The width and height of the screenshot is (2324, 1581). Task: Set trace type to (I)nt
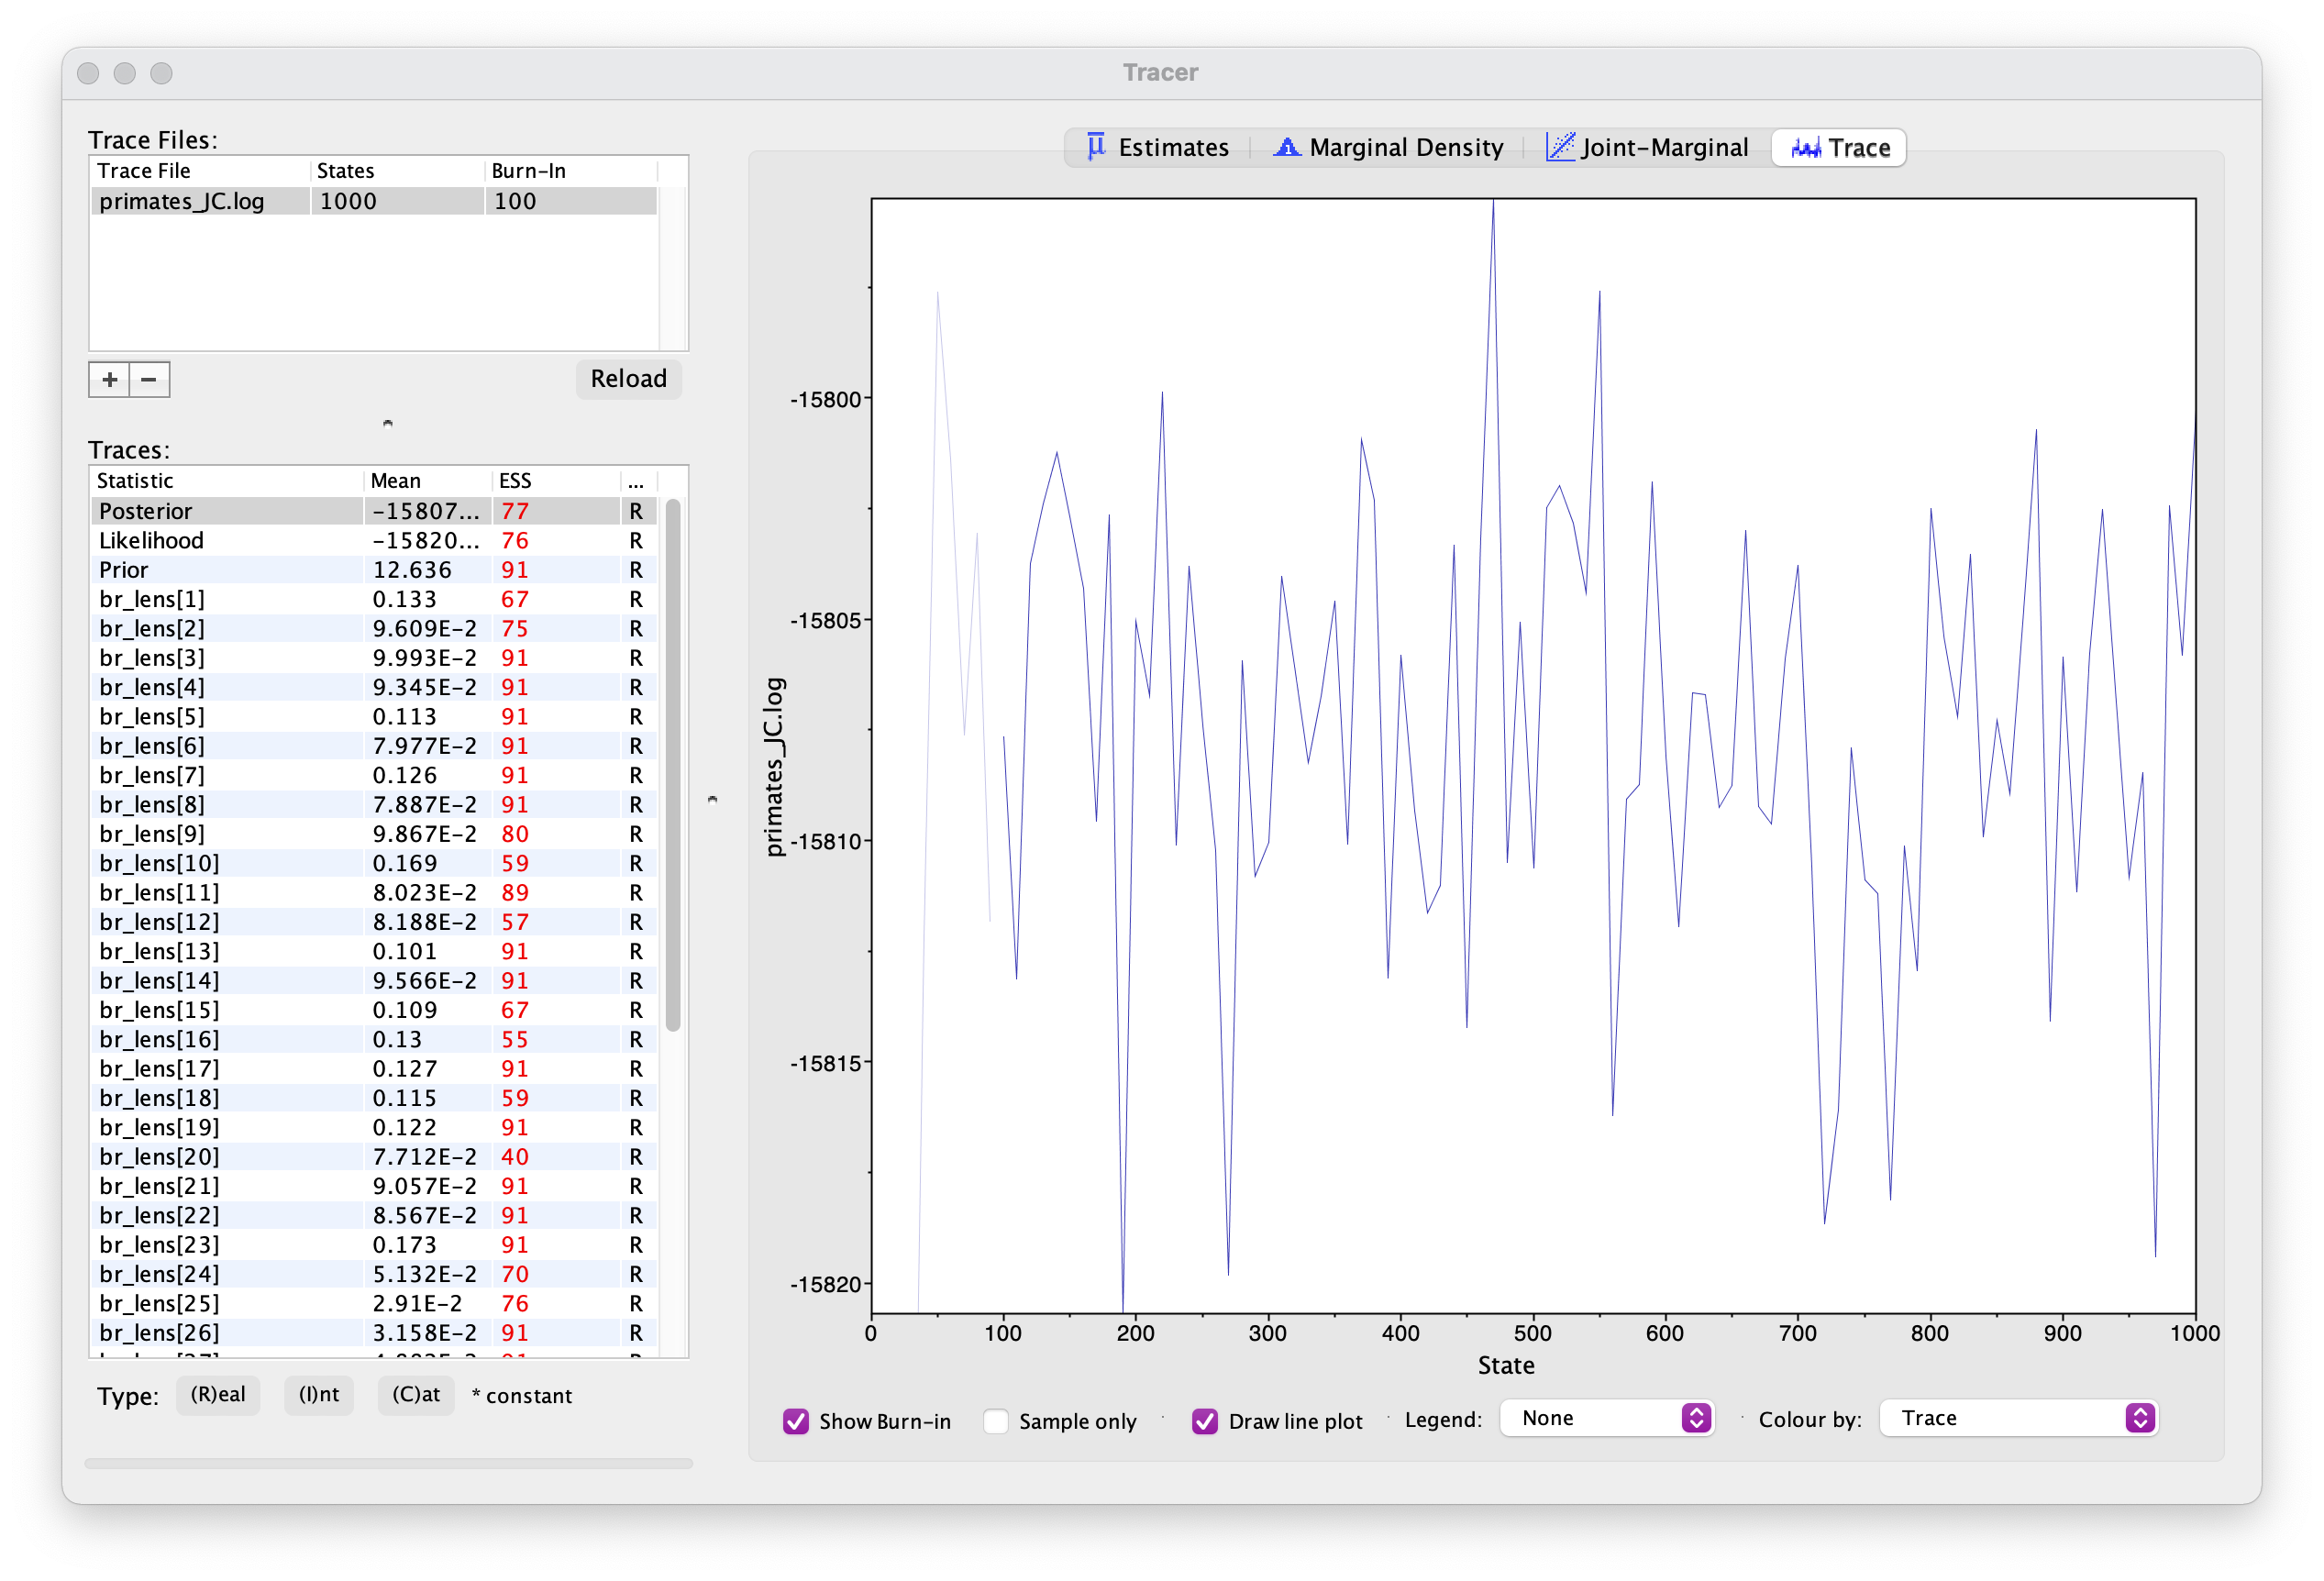point(319,1395)
